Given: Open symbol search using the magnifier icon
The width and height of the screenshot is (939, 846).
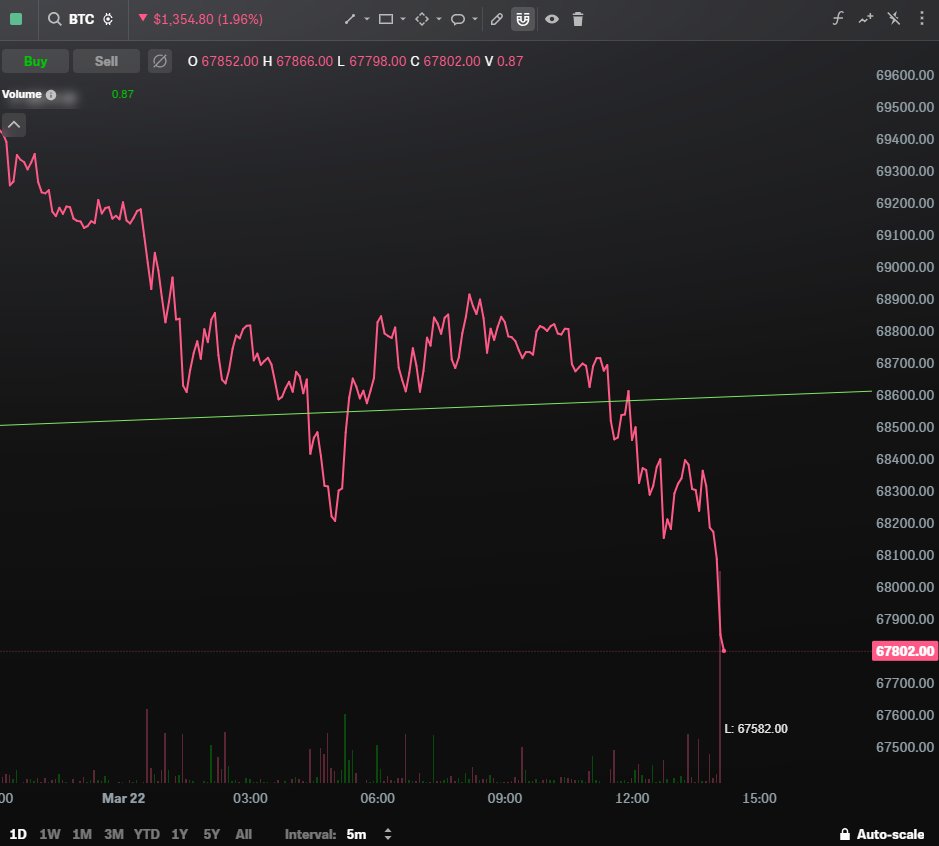Looking at the screenshot, I should (54, 19).
